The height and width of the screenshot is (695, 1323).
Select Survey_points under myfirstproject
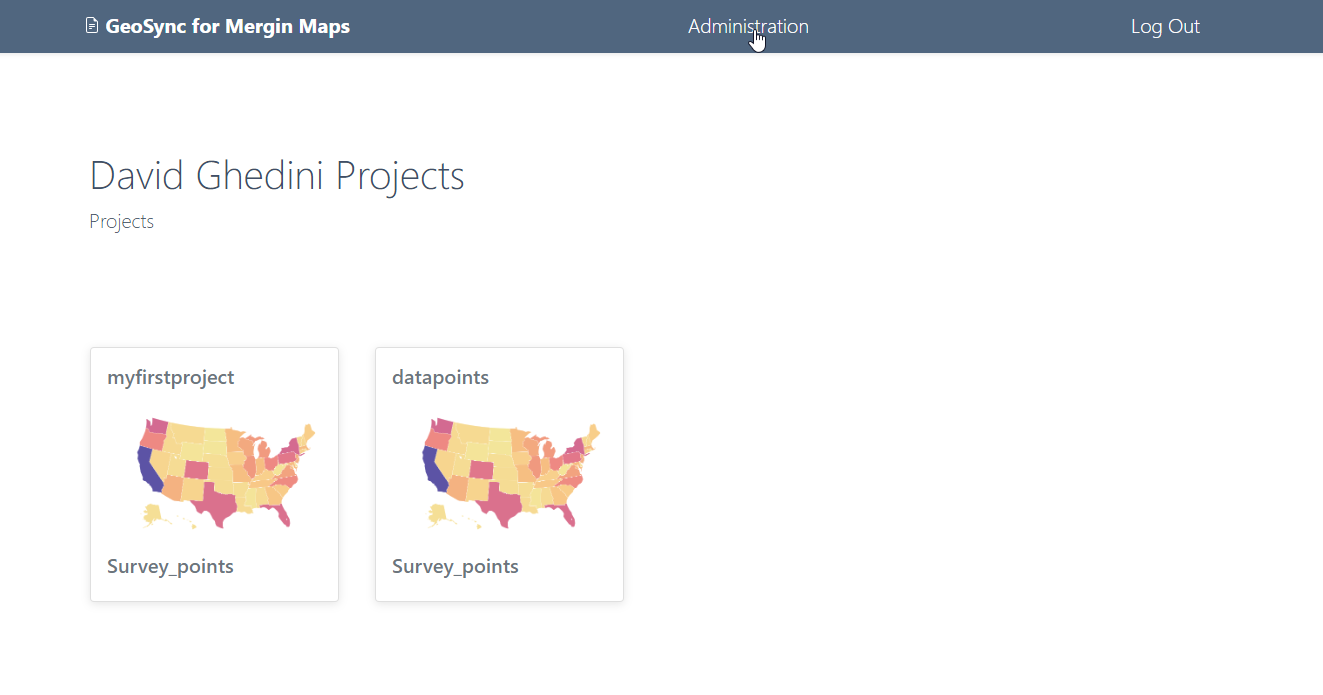[170, 566]
